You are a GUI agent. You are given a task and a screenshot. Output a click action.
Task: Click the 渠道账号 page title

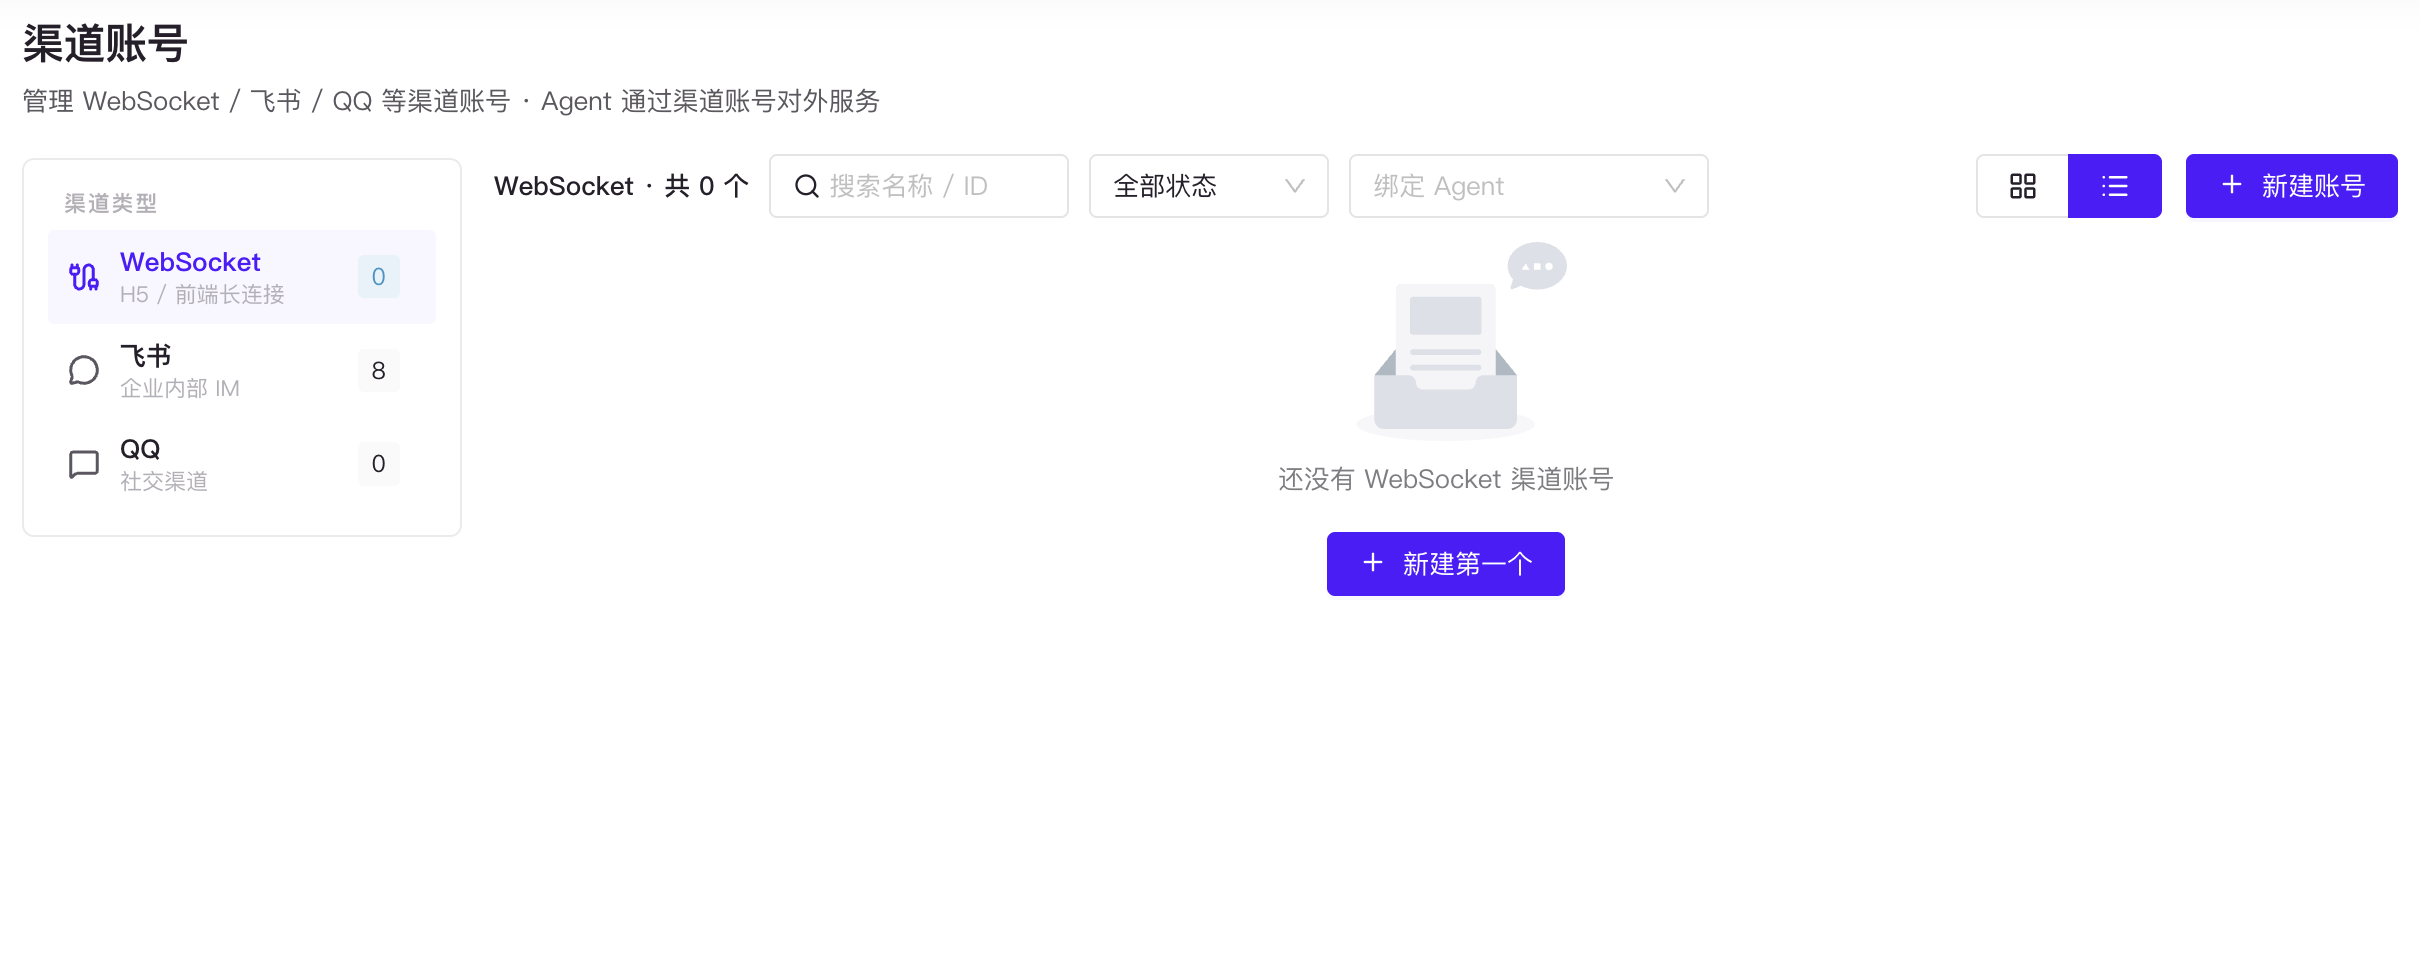click(105, 44)
